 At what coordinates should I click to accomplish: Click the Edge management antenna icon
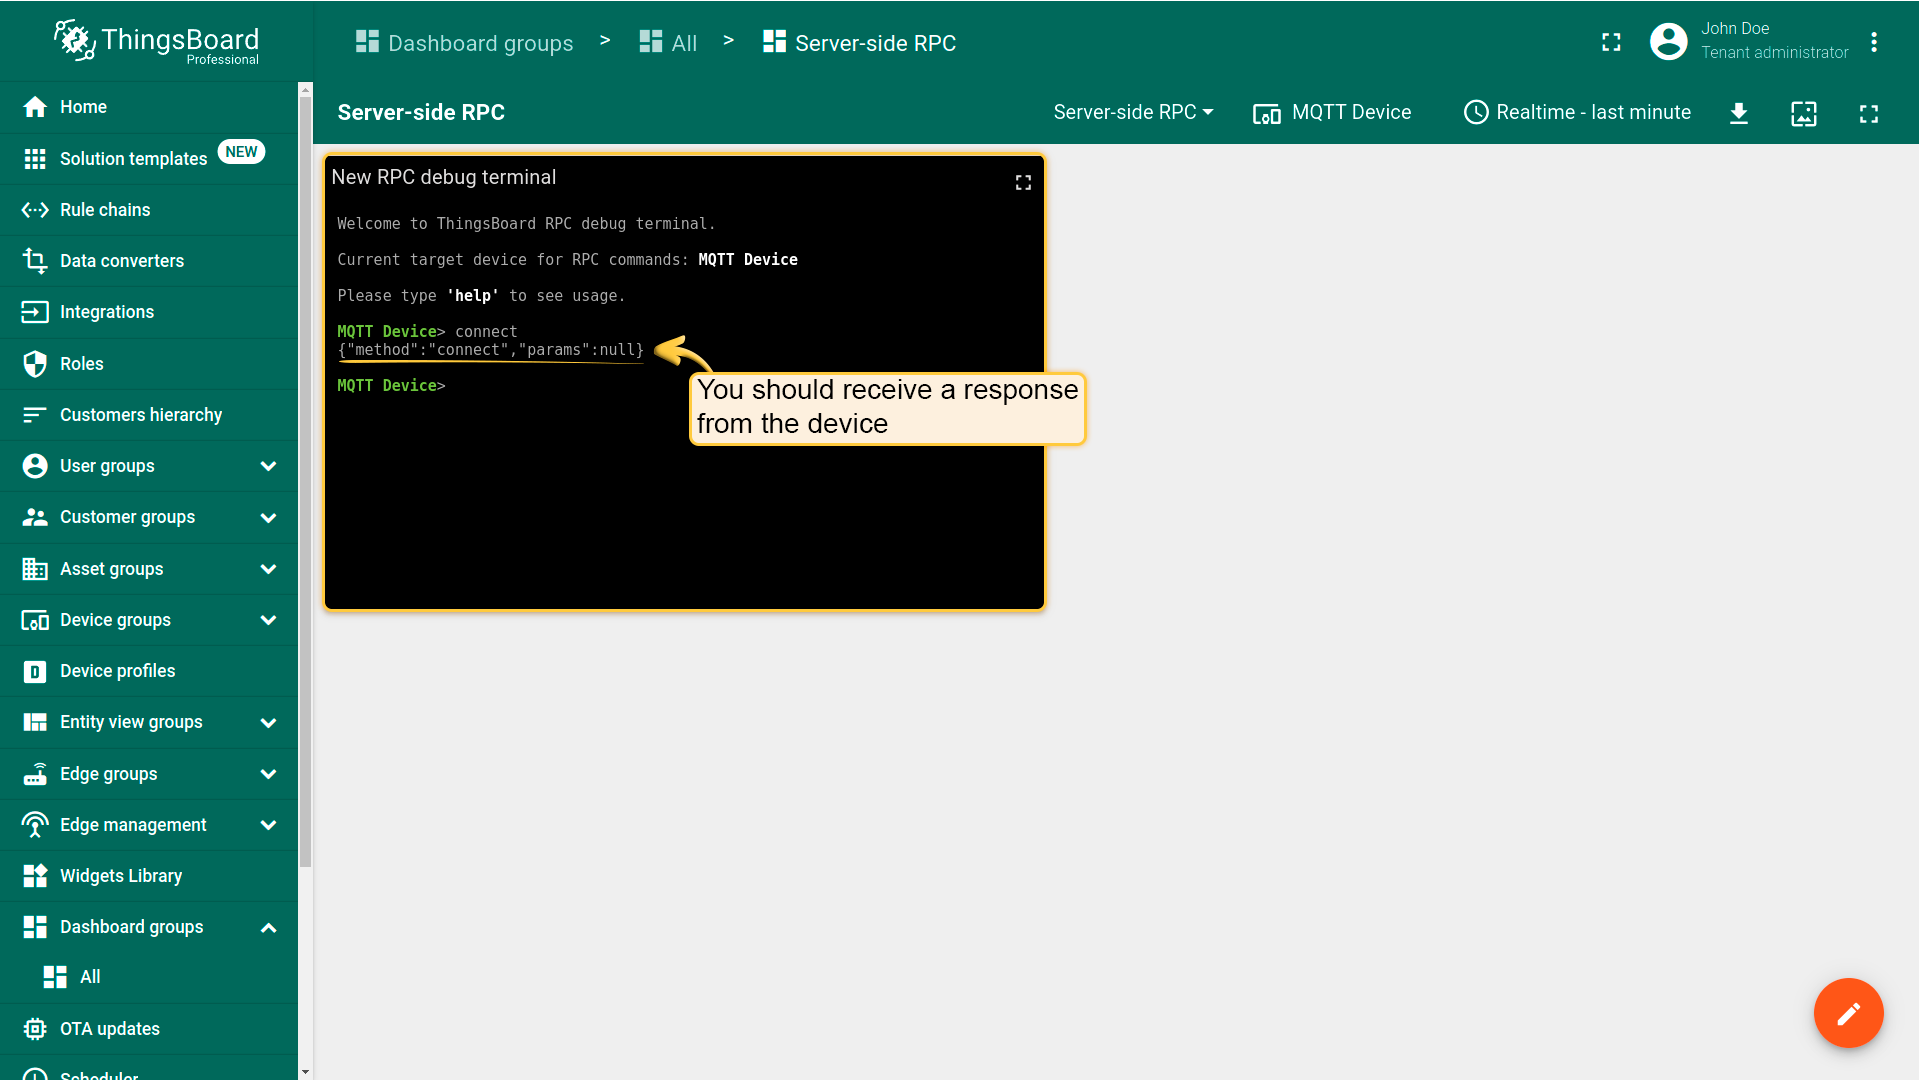35,825
